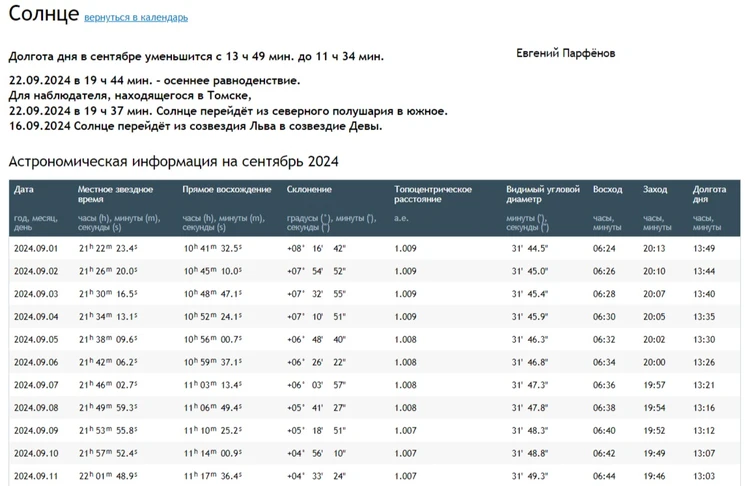Screen dimensions: 750x486
Task: Click the 'Топоцентрическое расстояние' column header
Action: click(433, 194)
